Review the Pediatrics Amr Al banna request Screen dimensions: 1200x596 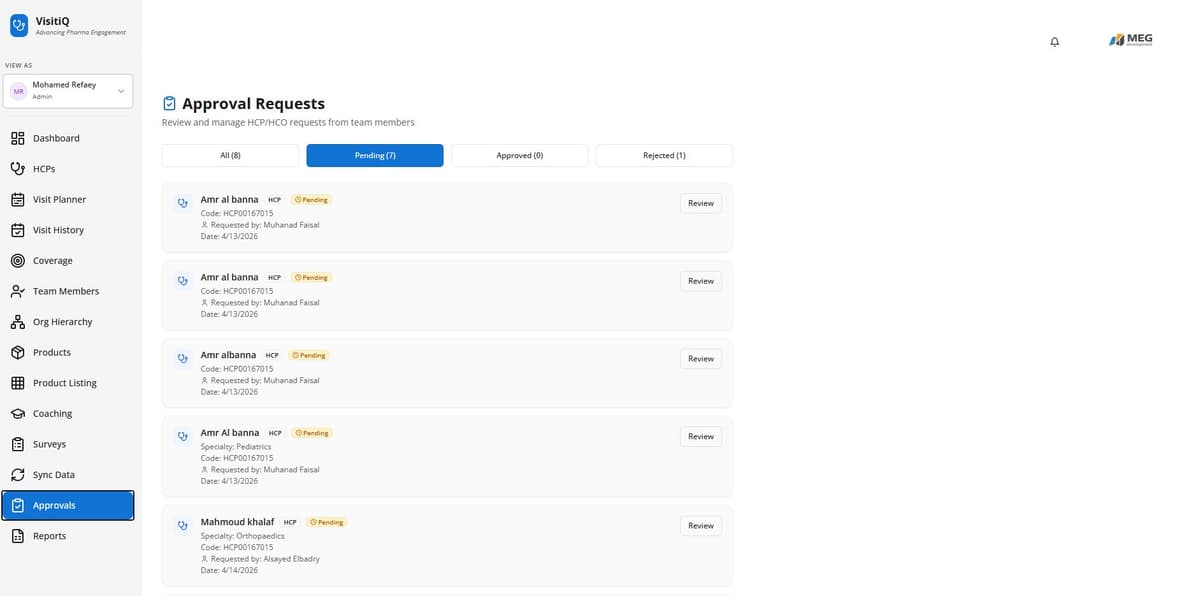pyautogui.click(x=700, y=436)
